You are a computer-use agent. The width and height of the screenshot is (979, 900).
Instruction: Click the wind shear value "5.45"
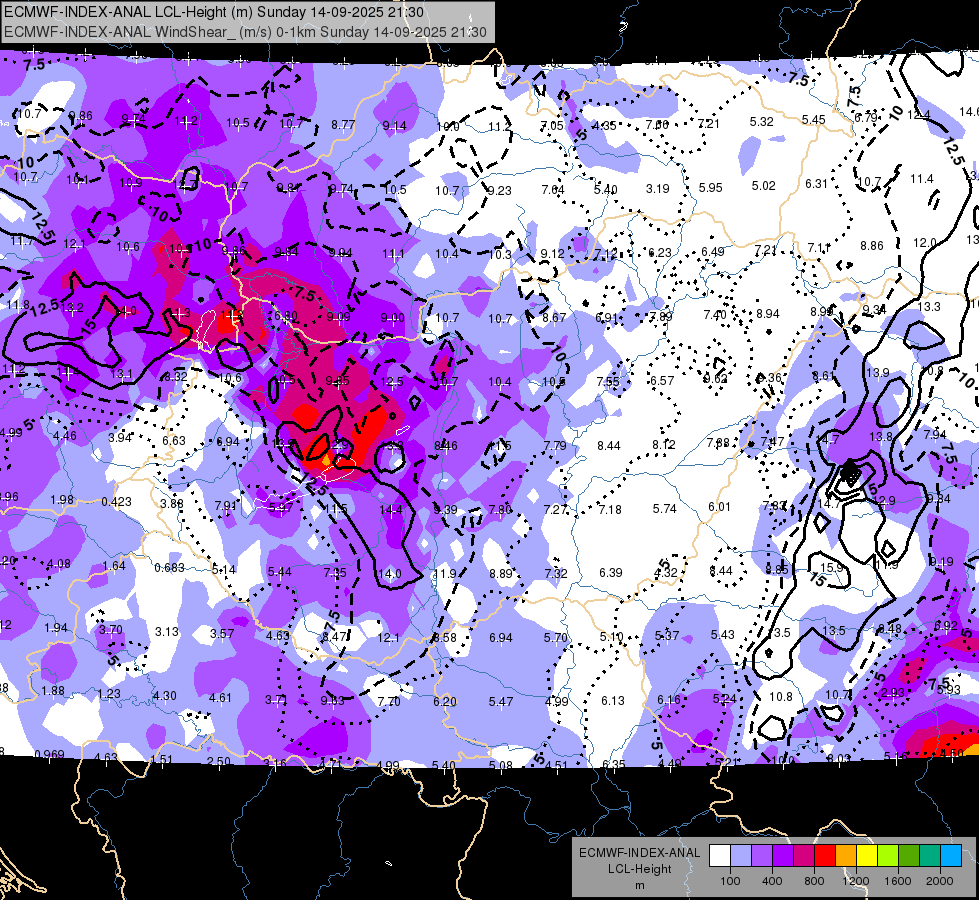pyautogui.click(x=814, y=119)
